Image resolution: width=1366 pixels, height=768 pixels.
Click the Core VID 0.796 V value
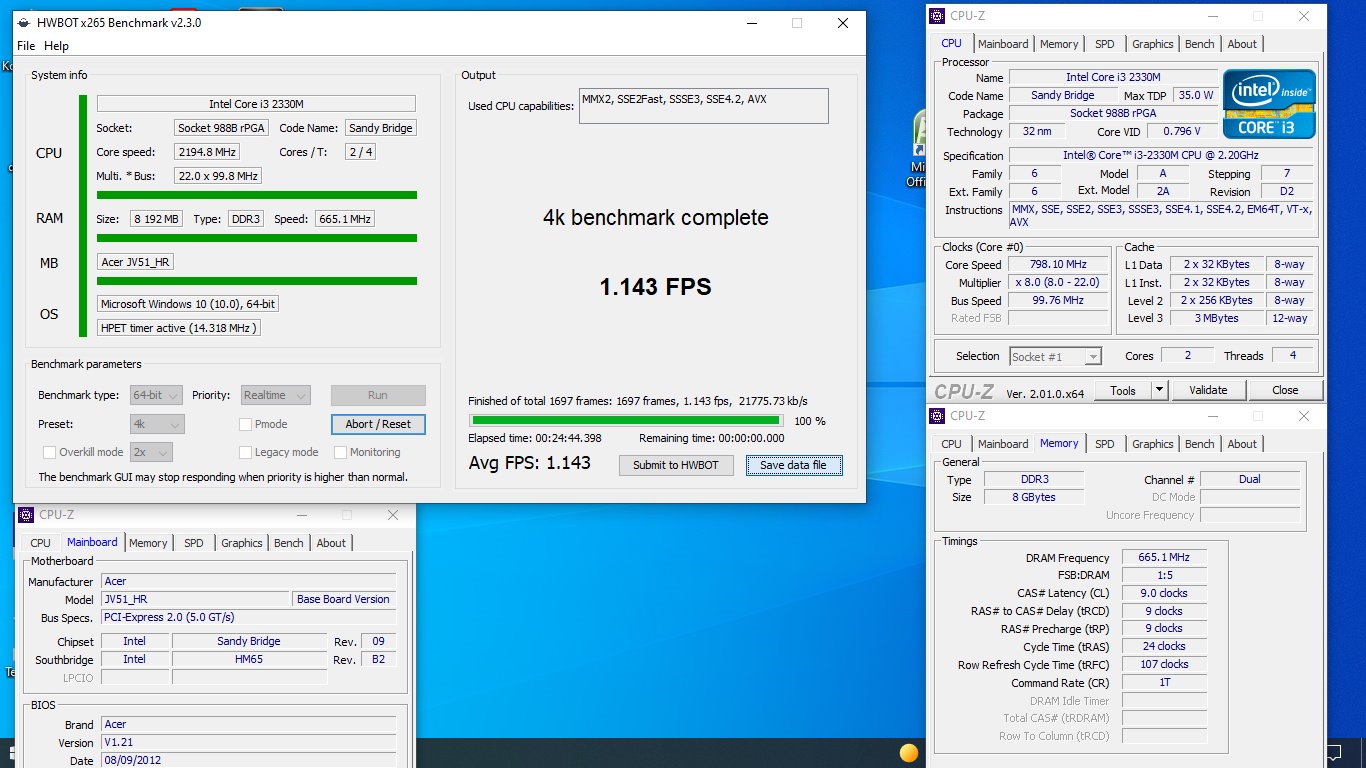[x=1183, y=131]
